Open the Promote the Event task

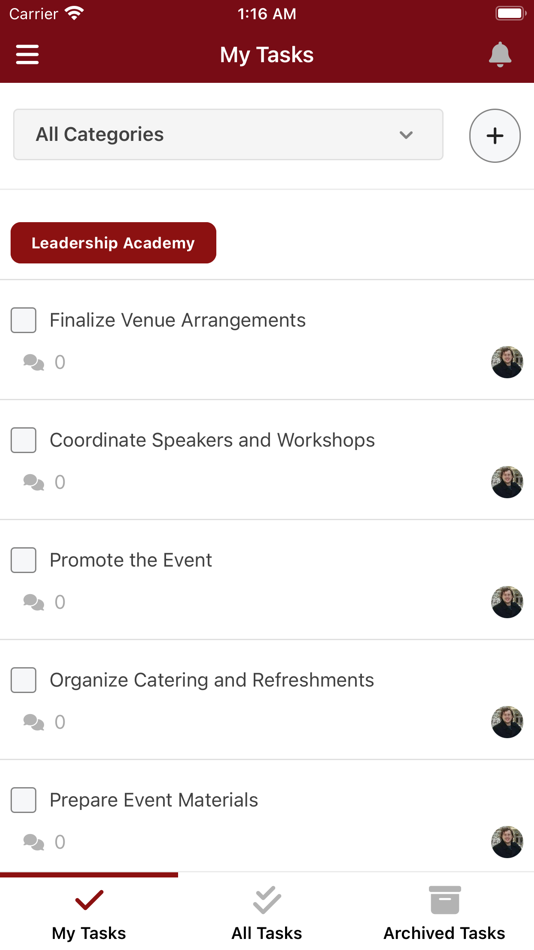coord(131,560)
